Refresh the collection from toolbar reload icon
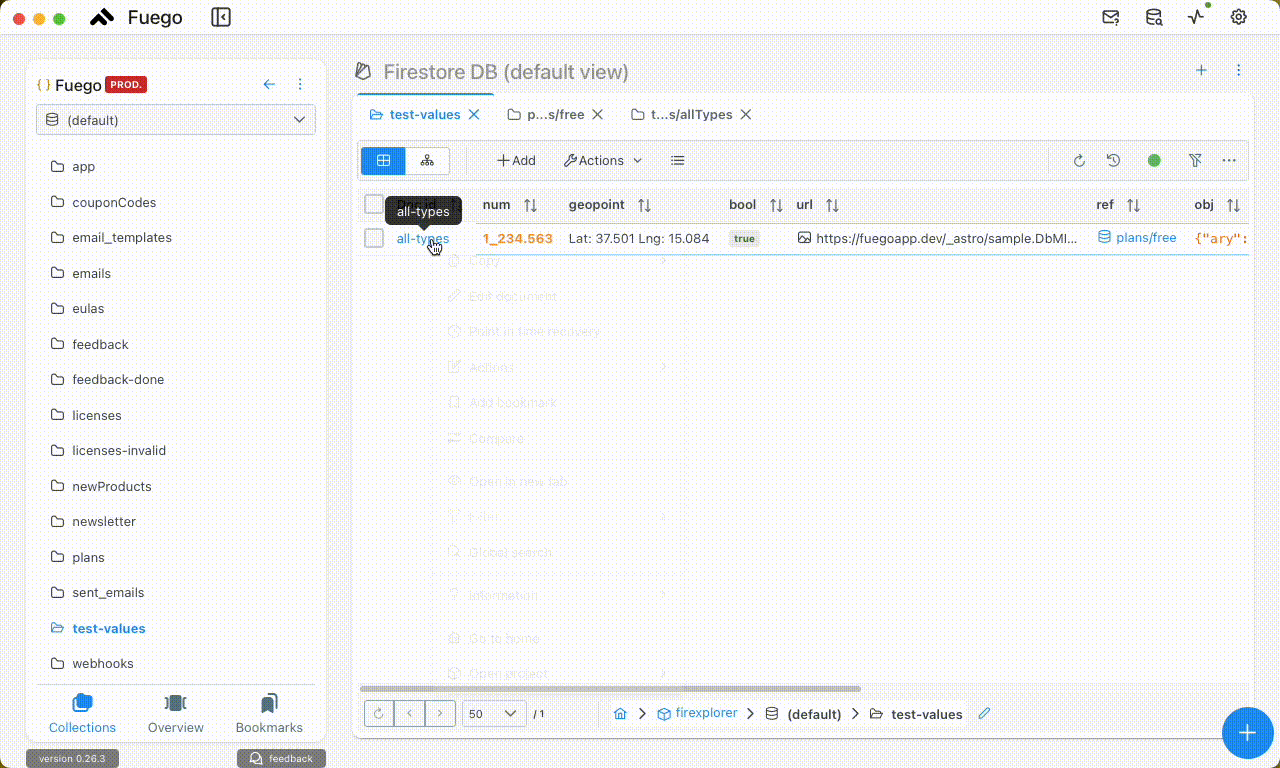The width and height of the screenshot is (1280, 768). (1079, 160)
